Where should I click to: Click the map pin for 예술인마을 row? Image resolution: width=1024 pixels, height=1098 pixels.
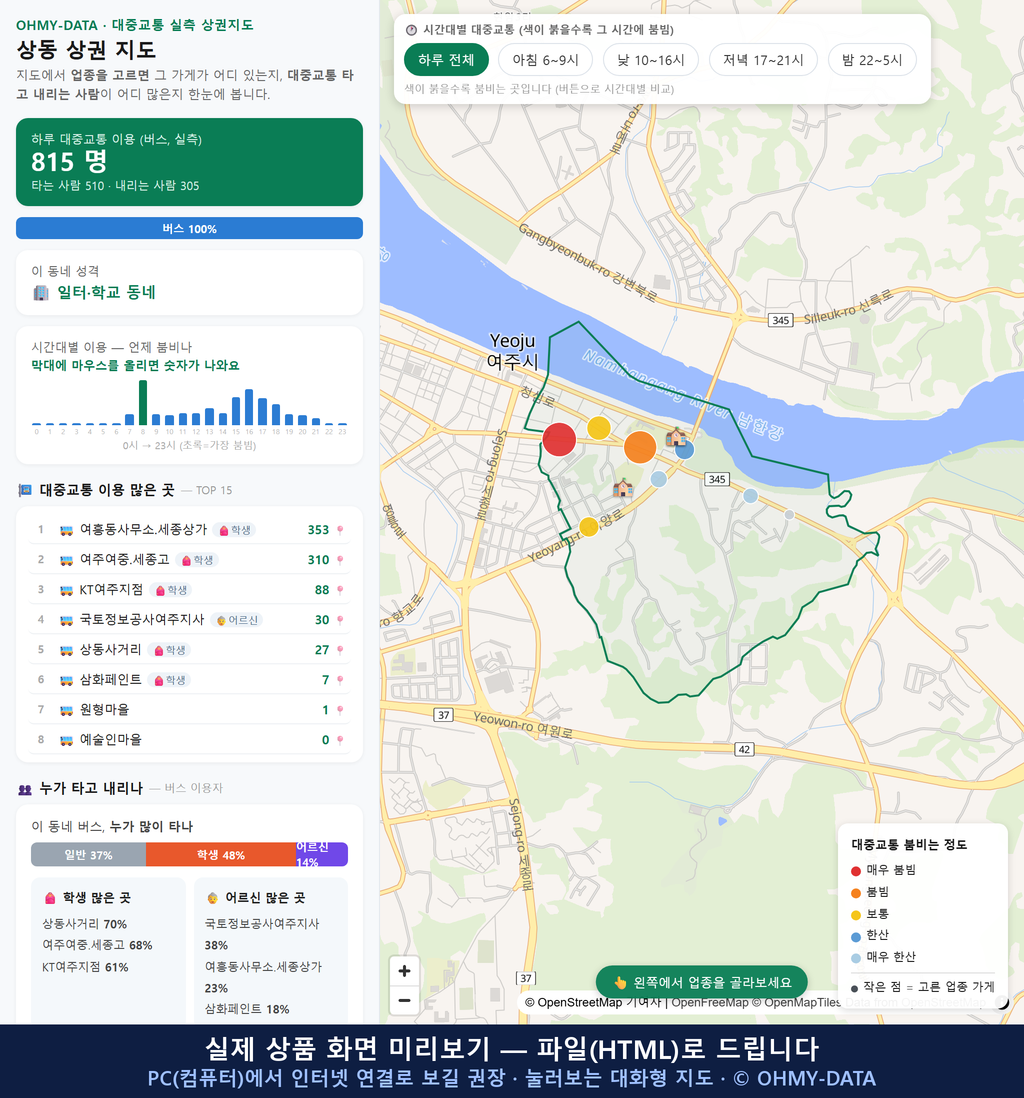(x=340, y=740)
